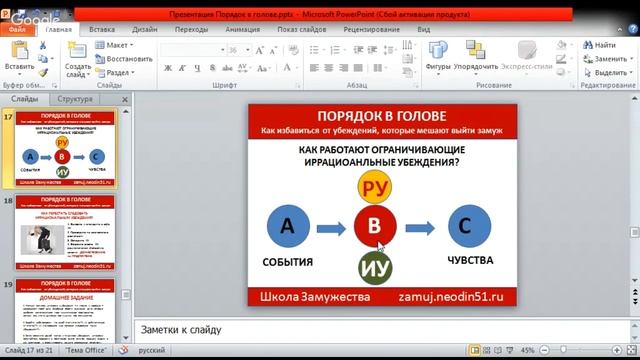640x360 pixels.
Task: Click the Create slide (Создать слайд) icon
Action: (77, 50)
